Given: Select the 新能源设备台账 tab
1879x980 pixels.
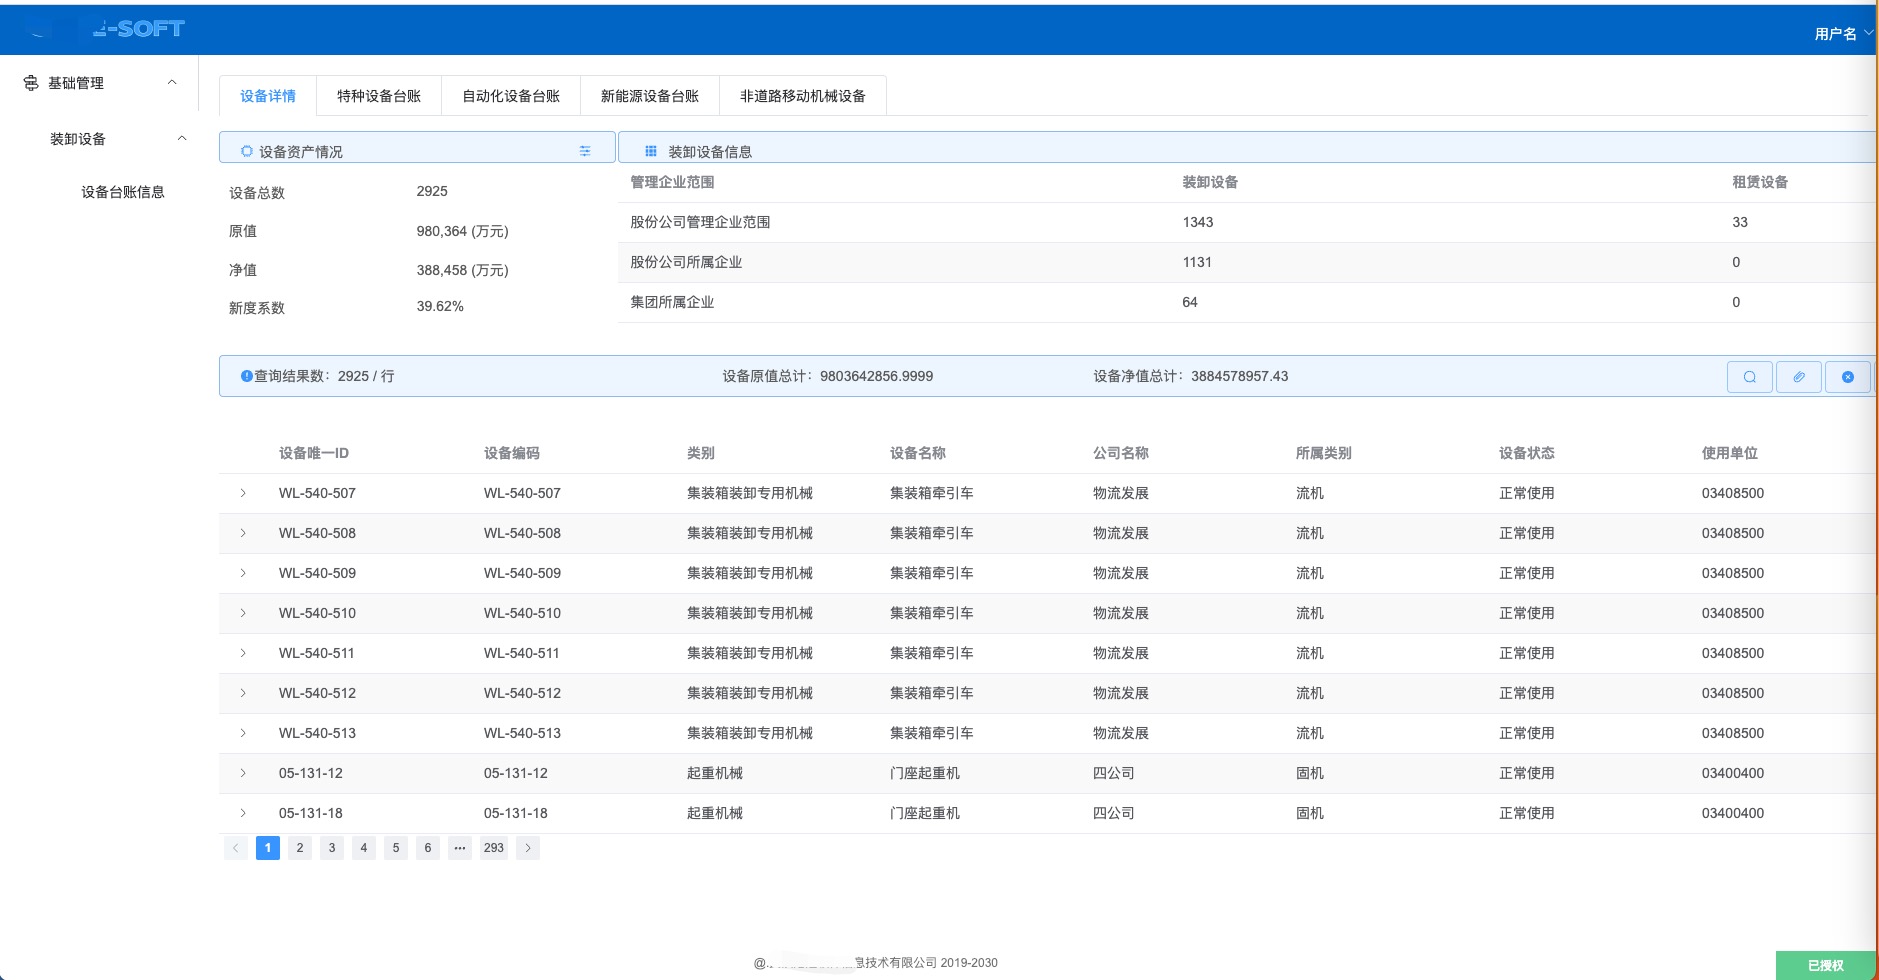Looking at the screenshot, I should click(x=650, y=96).
